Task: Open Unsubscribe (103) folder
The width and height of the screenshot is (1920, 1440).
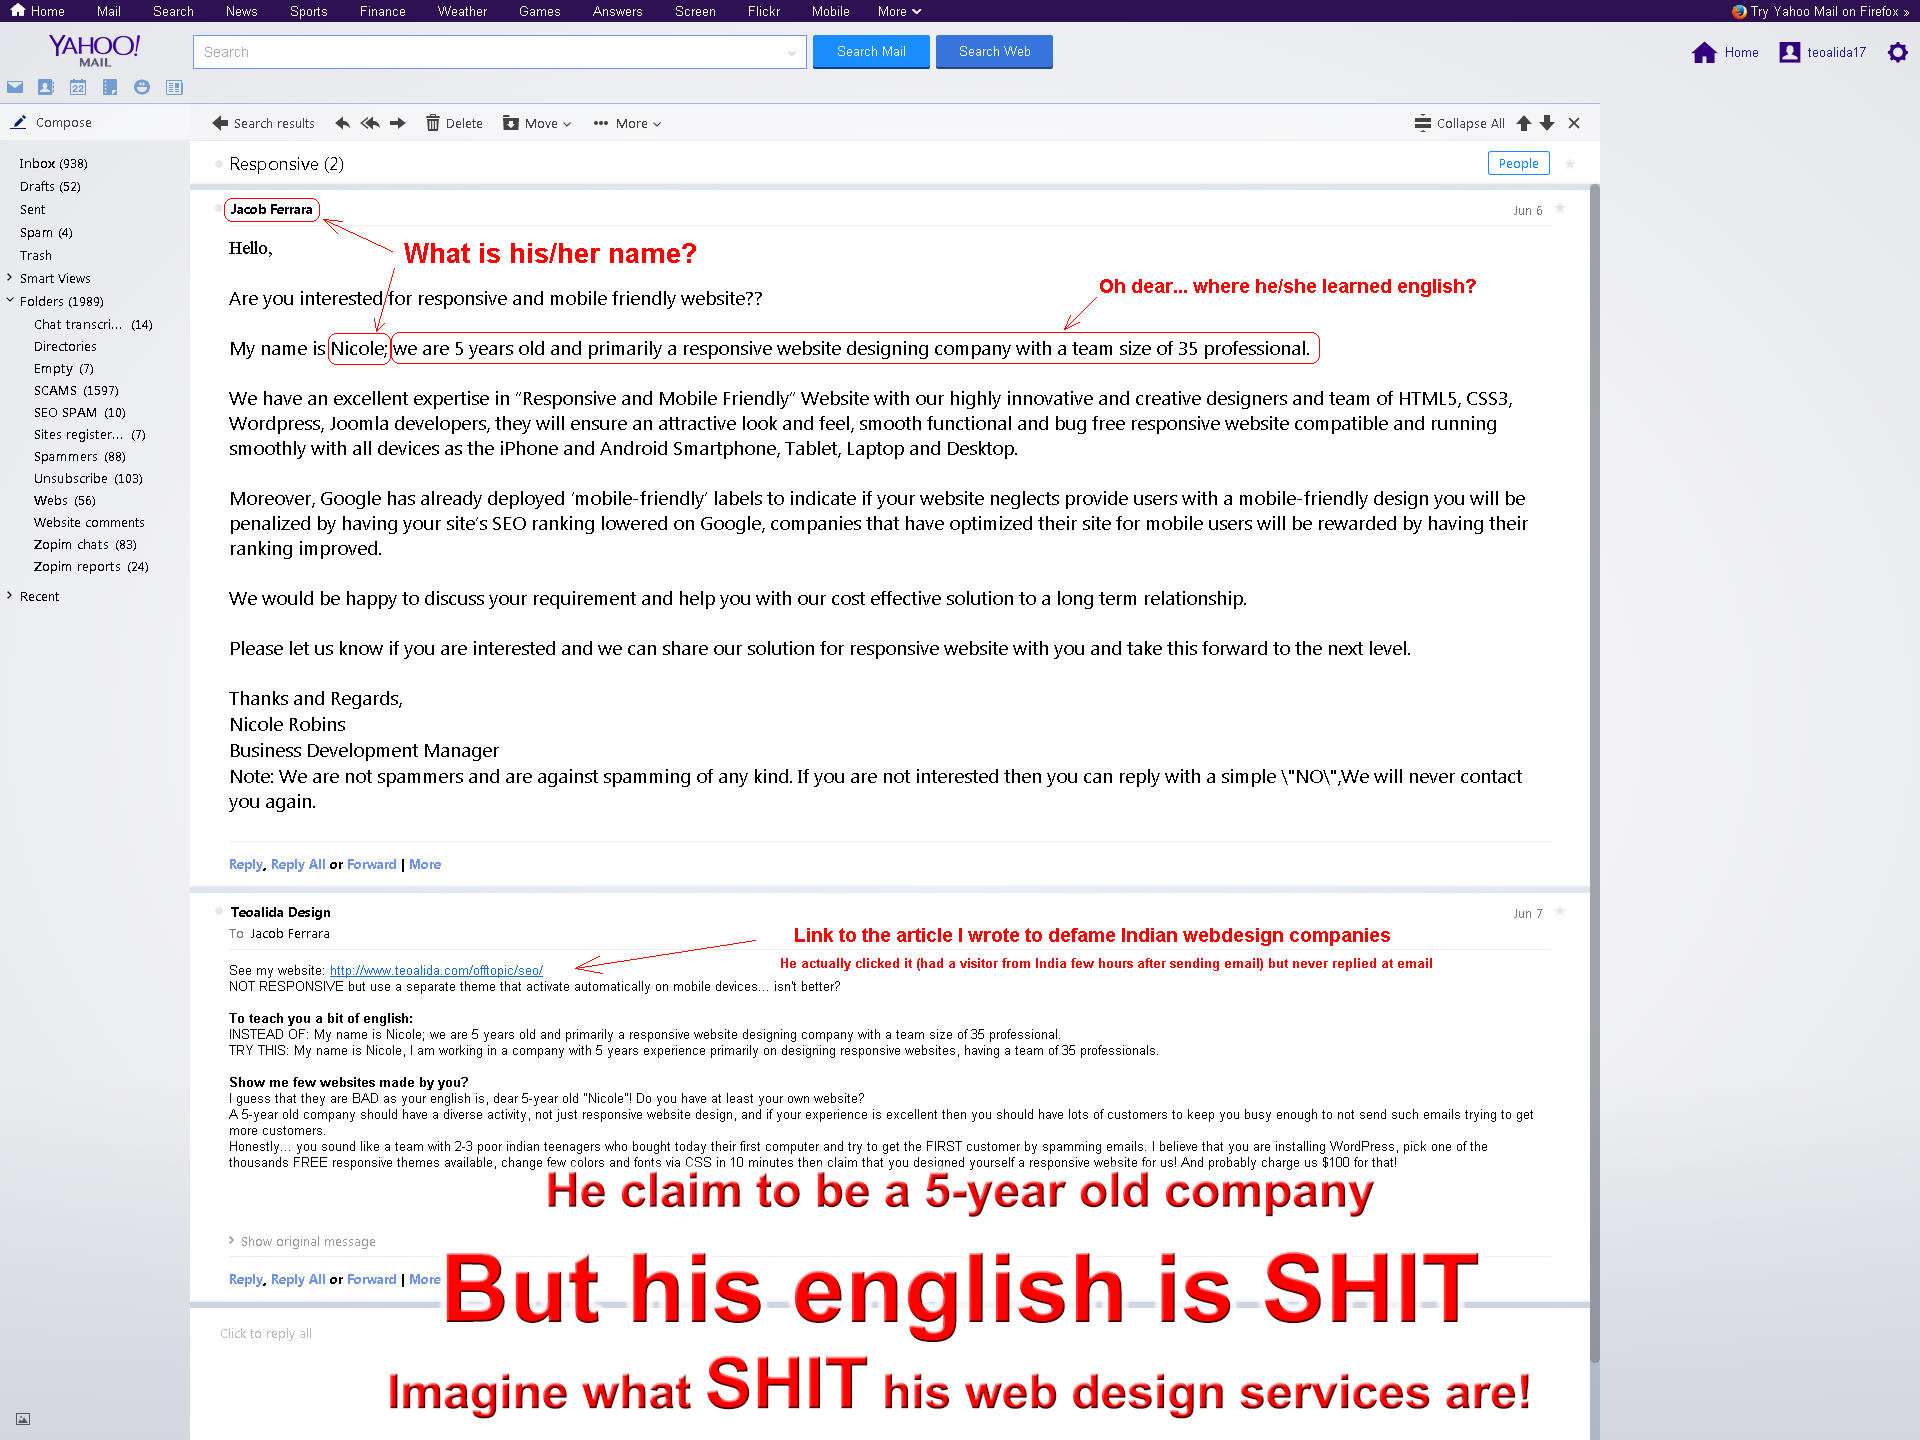Action: point(88,478)
